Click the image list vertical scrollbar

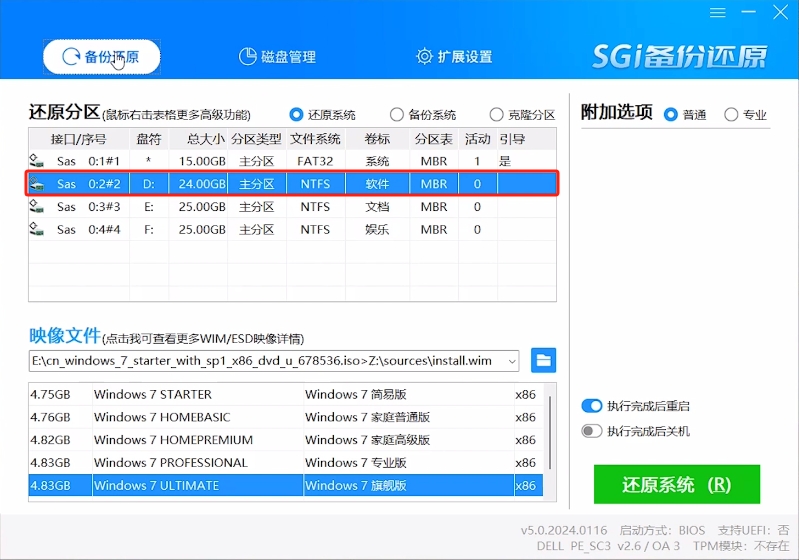pyautogui.click(x=550, y=433)
